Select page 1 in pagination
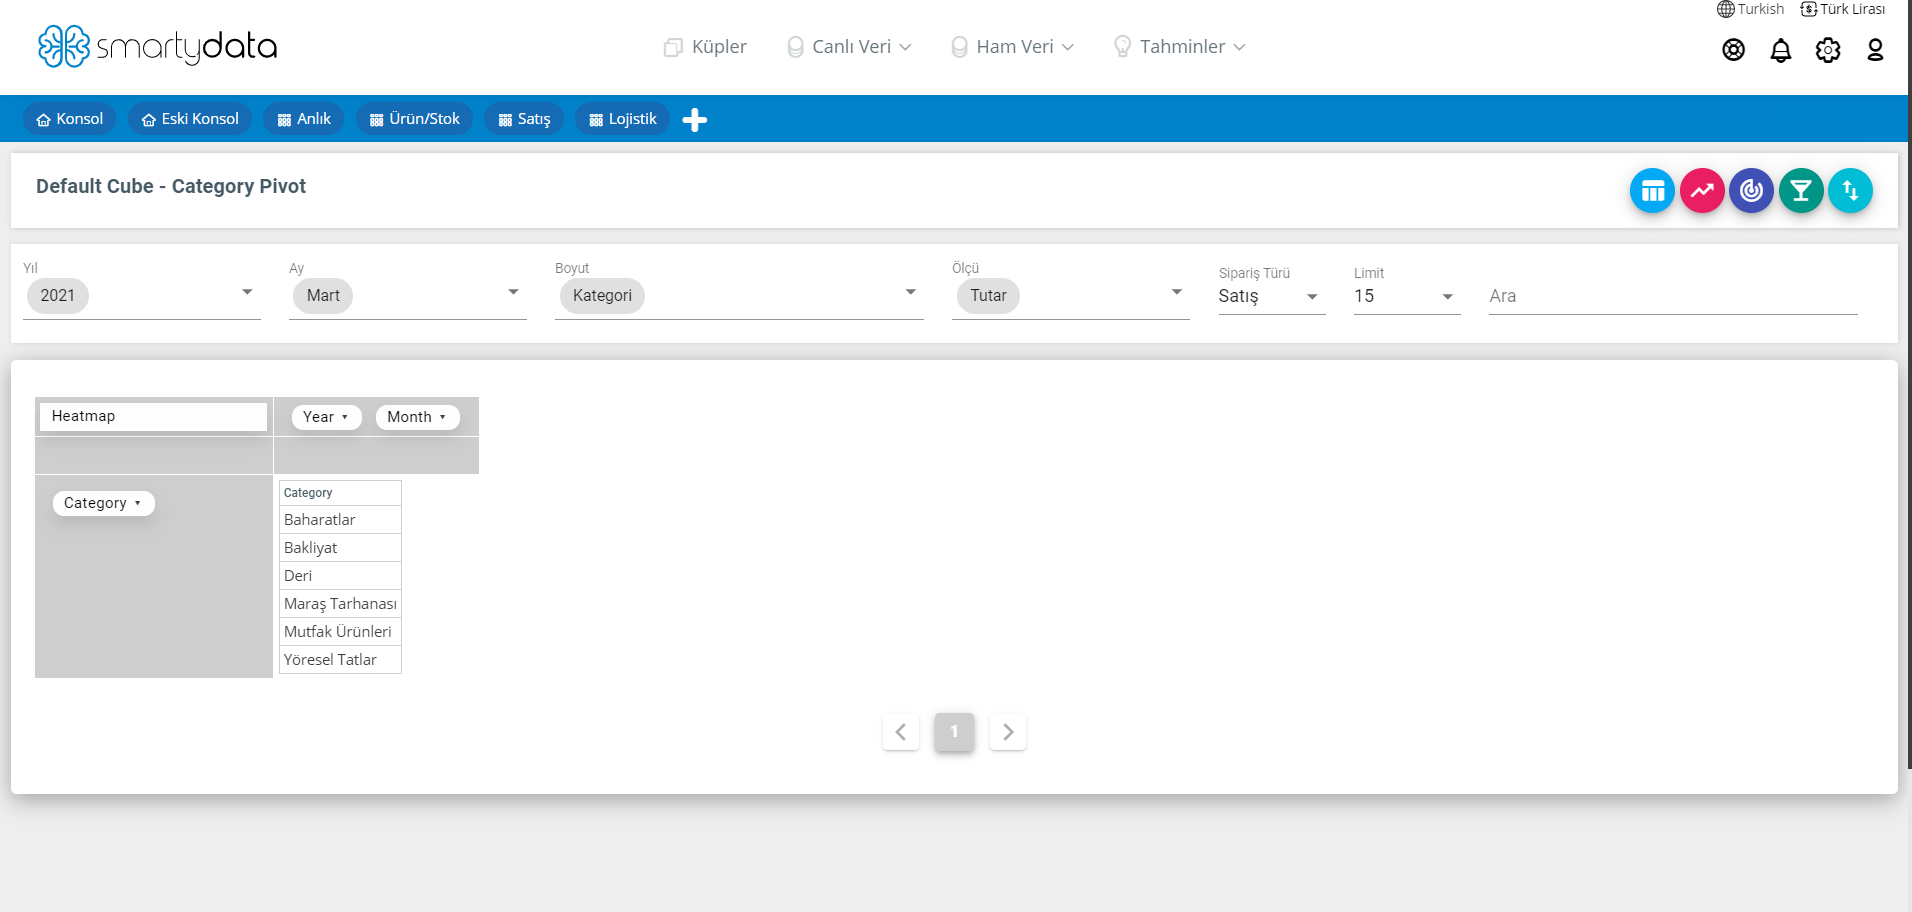1912x912 pixels. pos(954,732)
